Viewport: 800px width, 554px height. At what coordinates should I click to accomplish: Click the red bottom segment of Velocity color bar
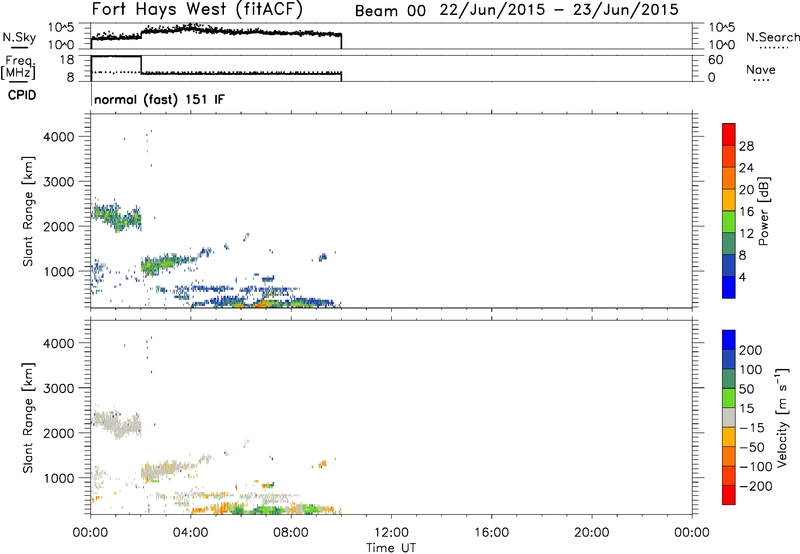(x=729, y=495)
